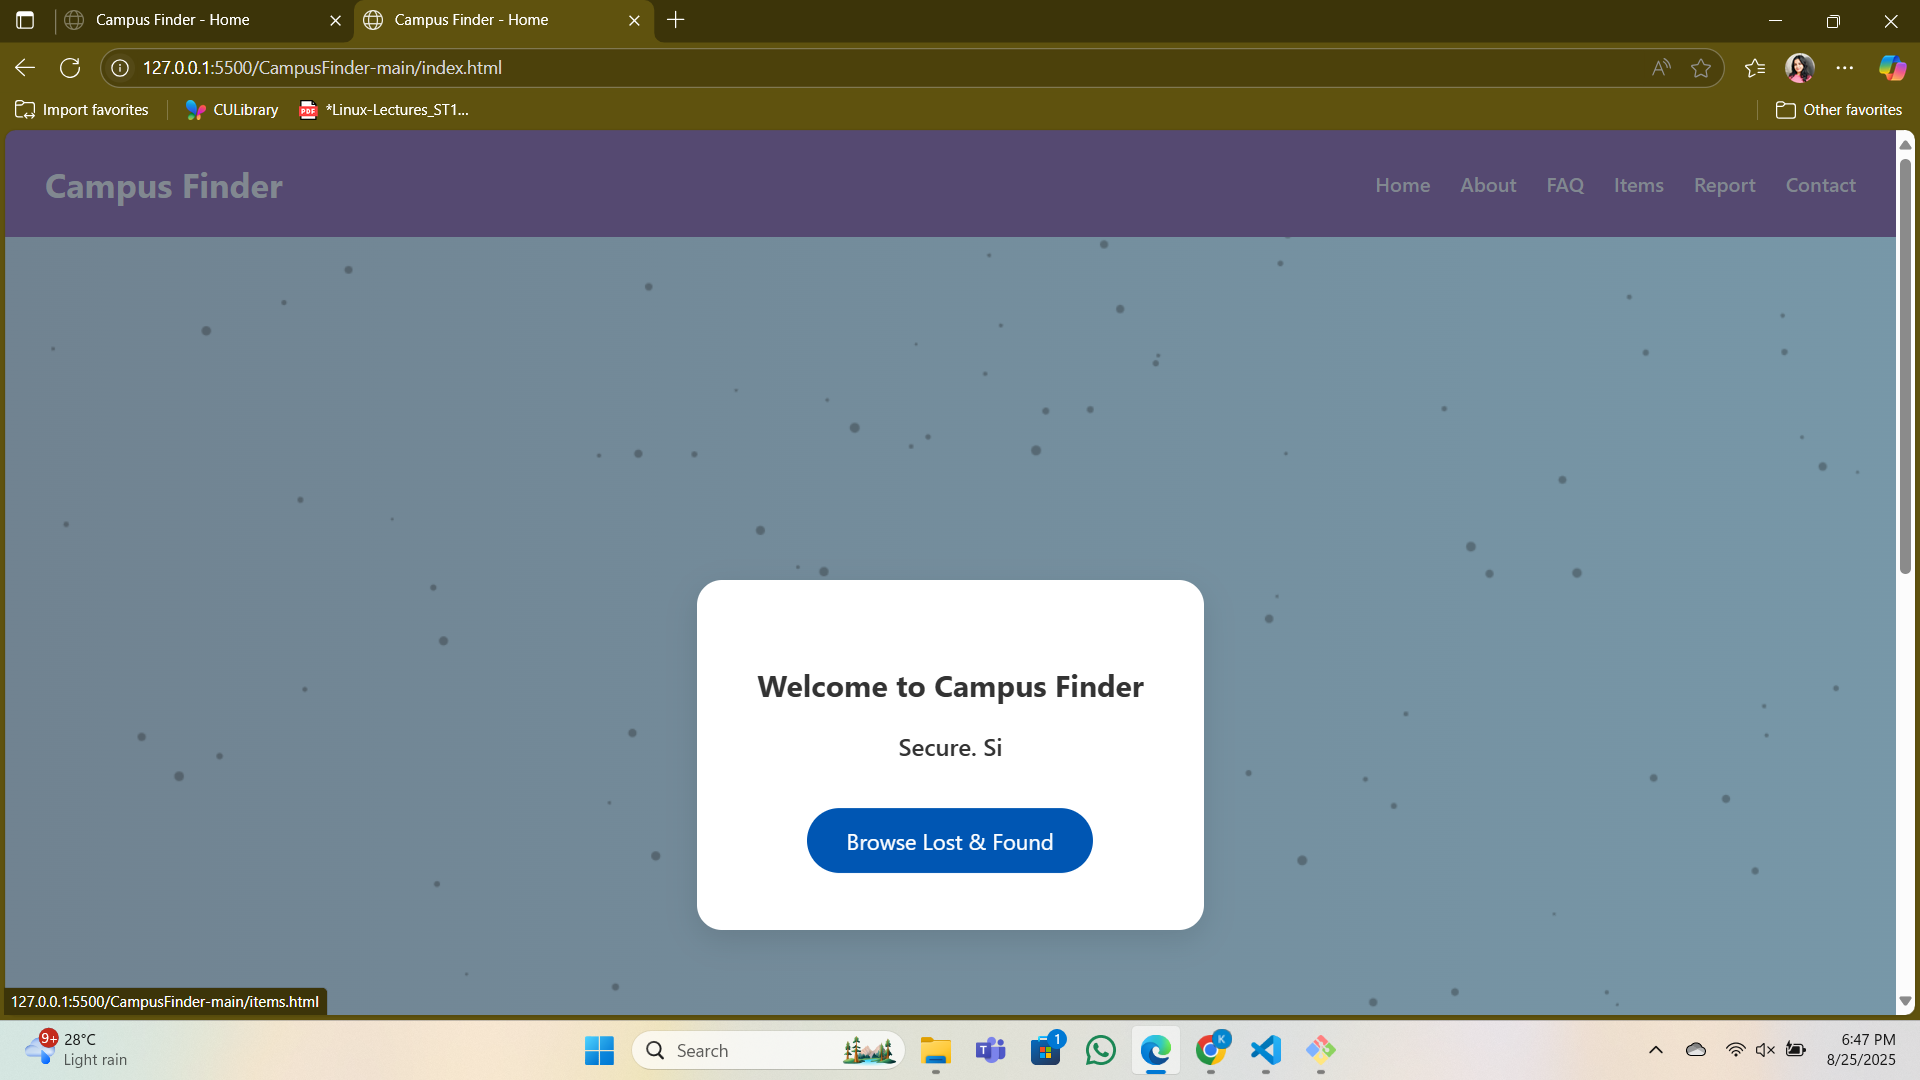1920x1080 pixels.
Task: Switch to the first Campus Finder tab
Action: tap(173, 20)
